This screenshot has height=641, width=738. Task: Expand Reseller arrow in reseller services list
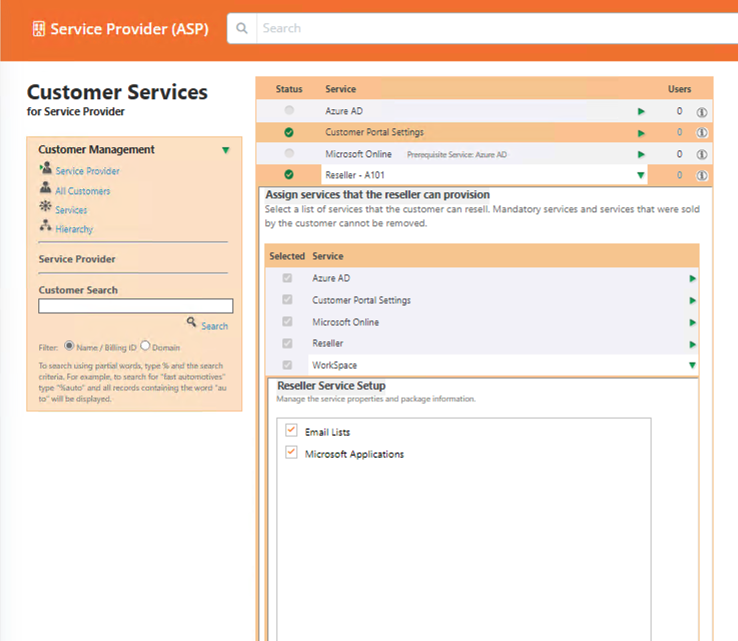point(692,345)
